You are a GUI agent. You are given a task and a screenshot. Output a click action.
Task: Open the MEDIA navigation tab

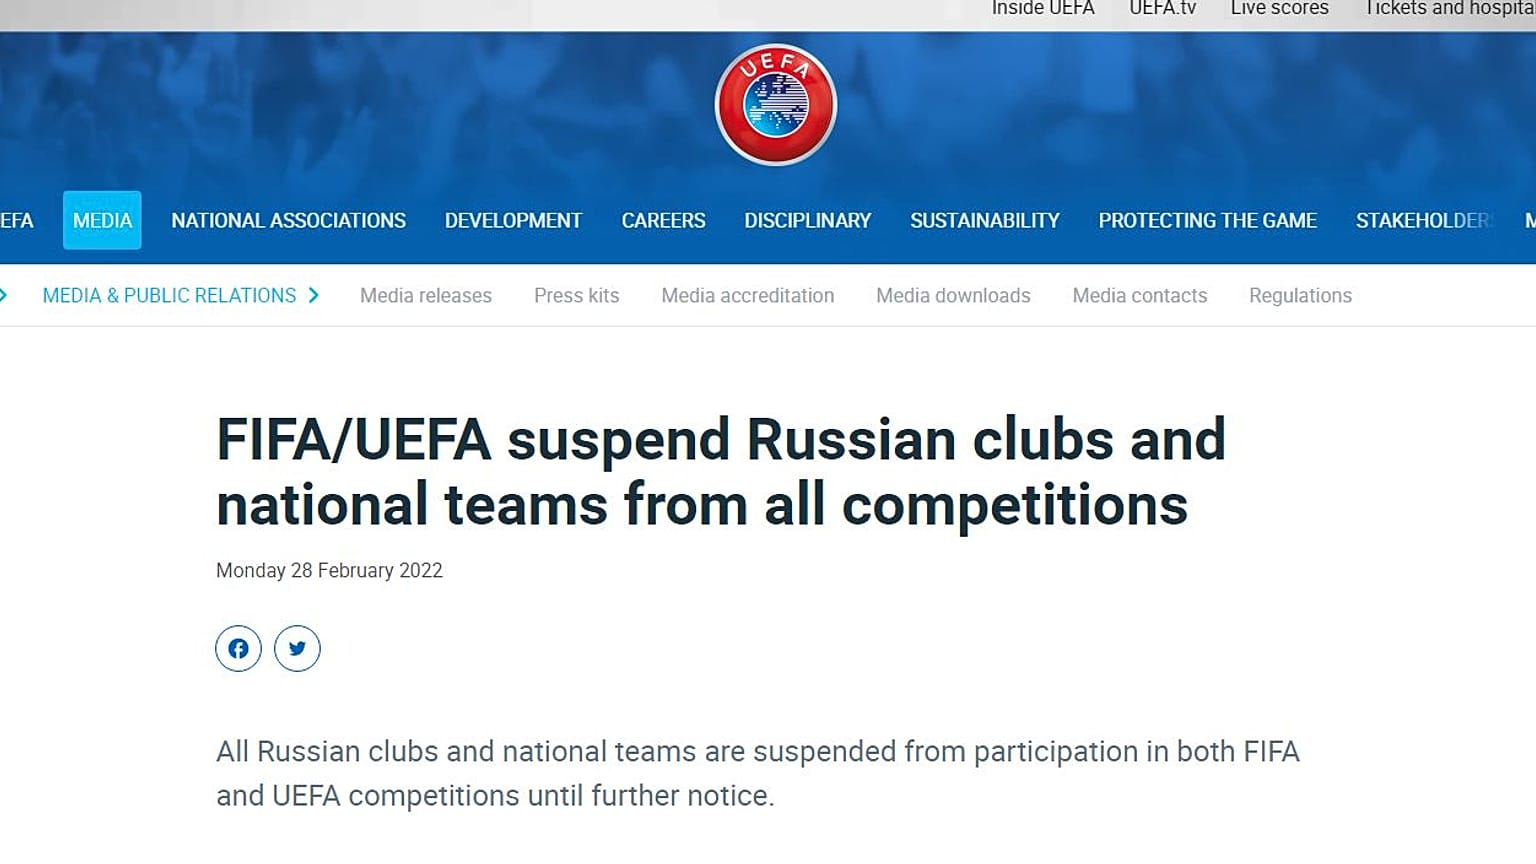click(x=102, y=220)
